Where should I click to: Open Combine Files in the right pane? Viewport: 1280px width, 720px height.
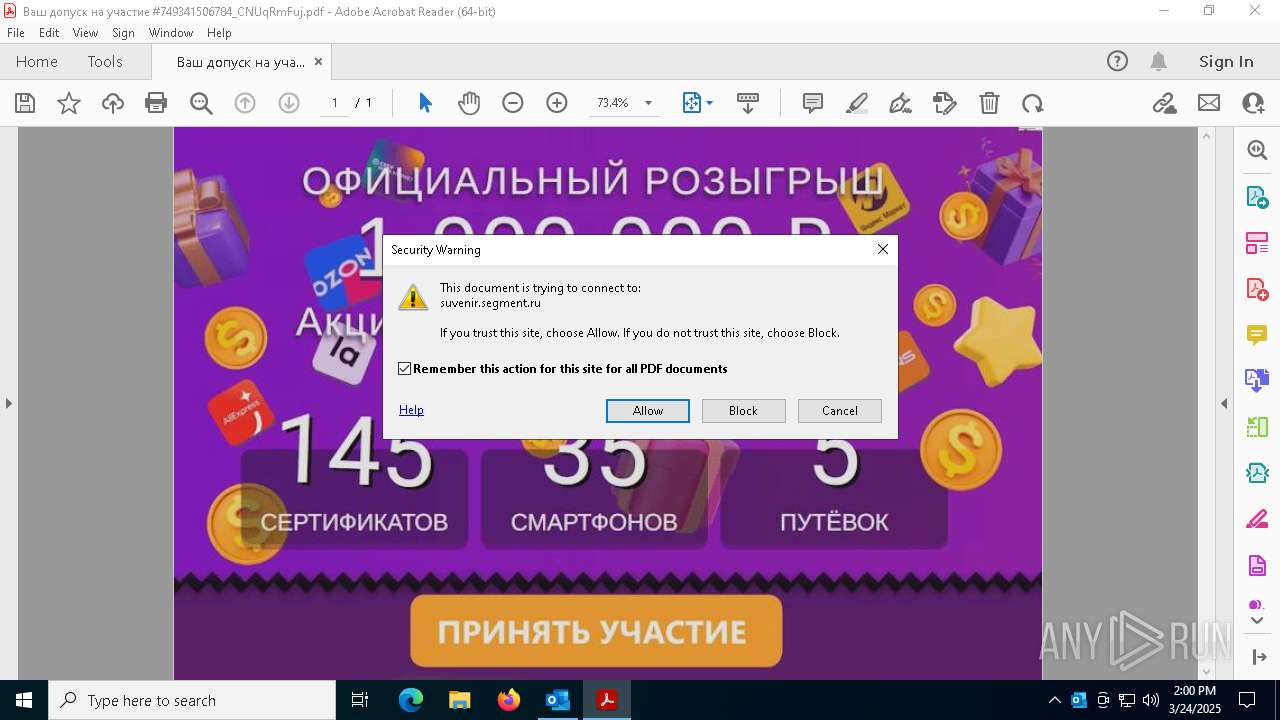tap(1257, 381)
